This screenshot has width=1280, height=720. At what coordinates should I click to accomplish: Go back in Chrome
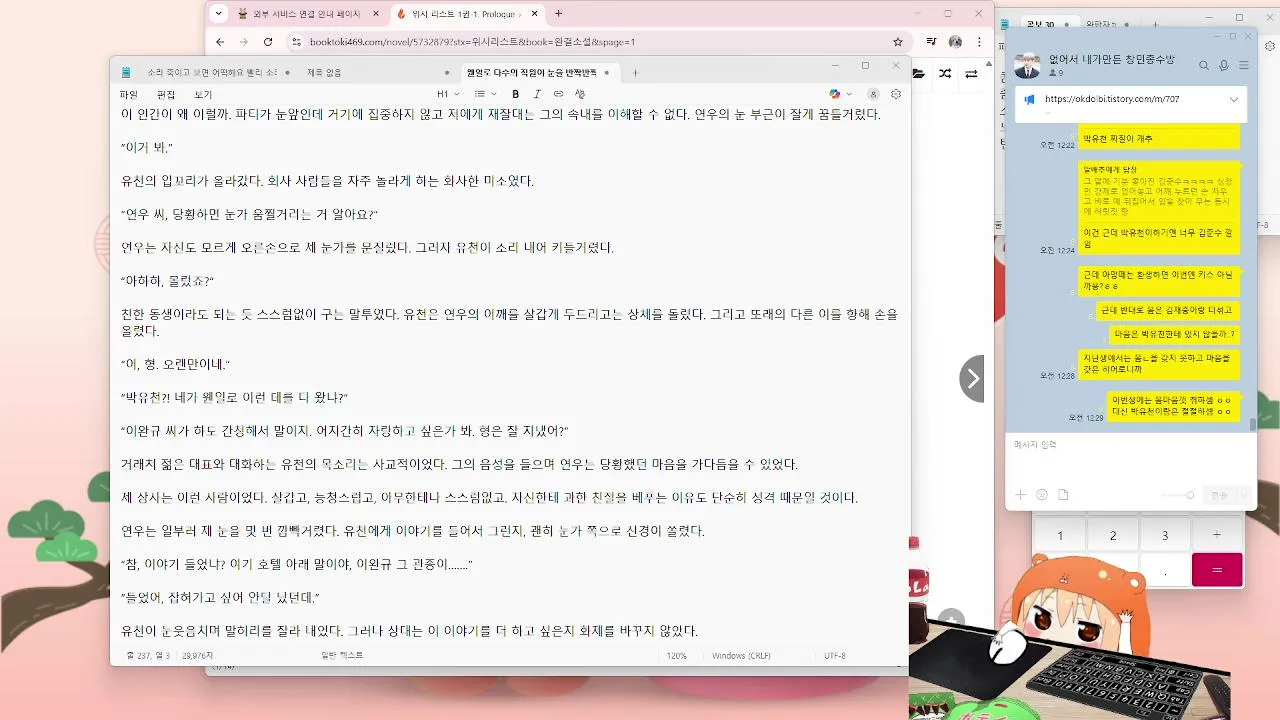220,42
